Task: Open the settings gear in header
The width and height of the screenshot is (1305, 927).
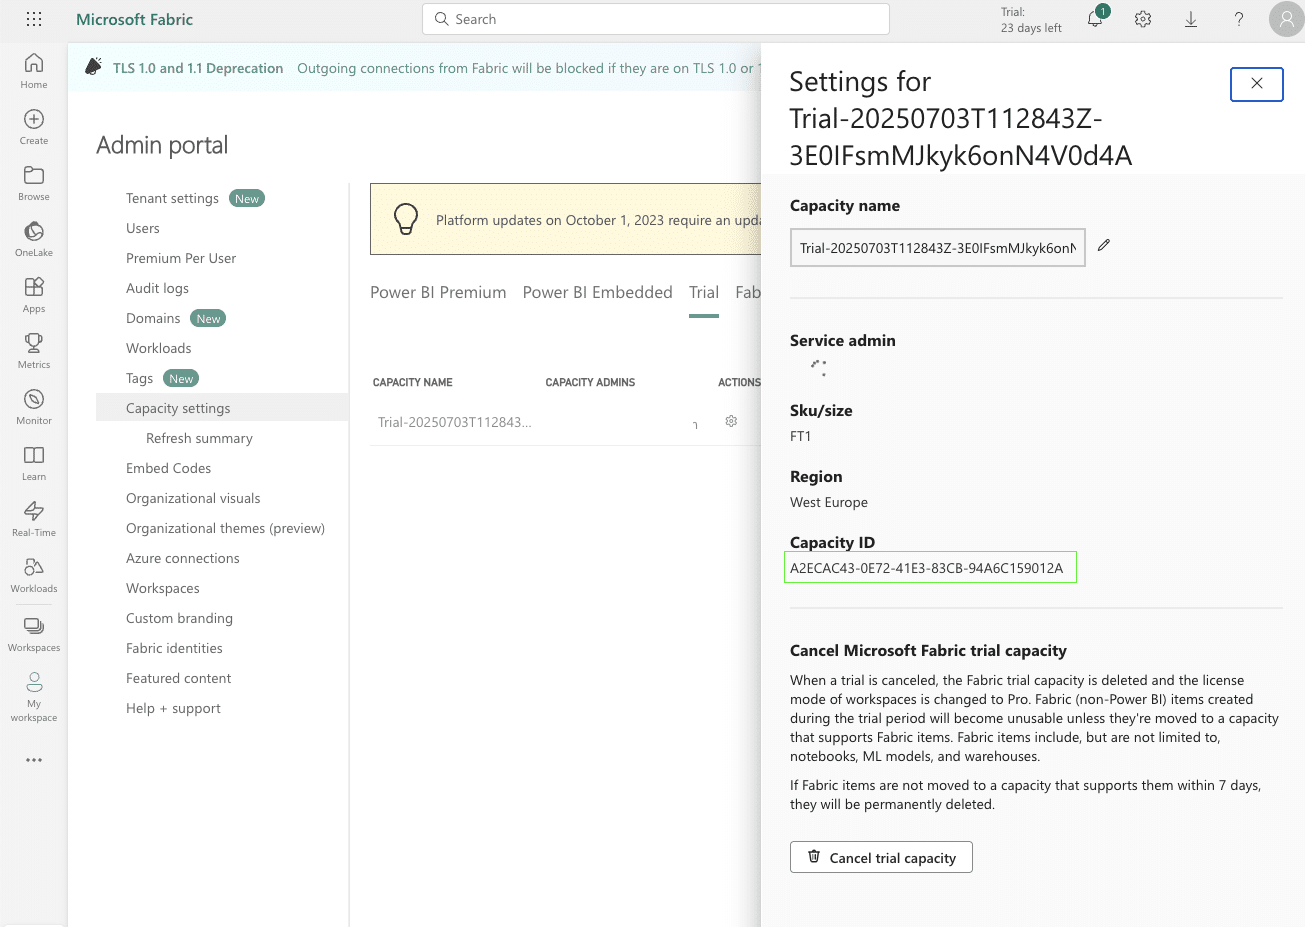Action: (x=1143, y=19)
